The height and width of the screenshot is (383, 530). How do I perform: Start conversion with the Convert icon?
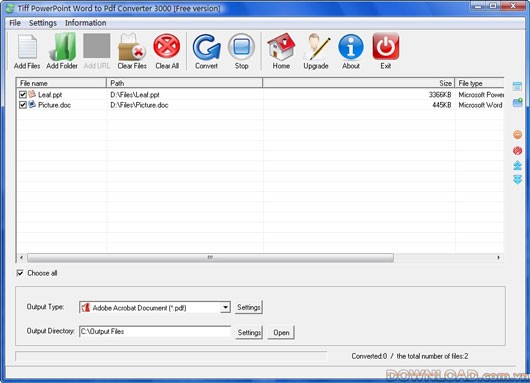[206, 47]
